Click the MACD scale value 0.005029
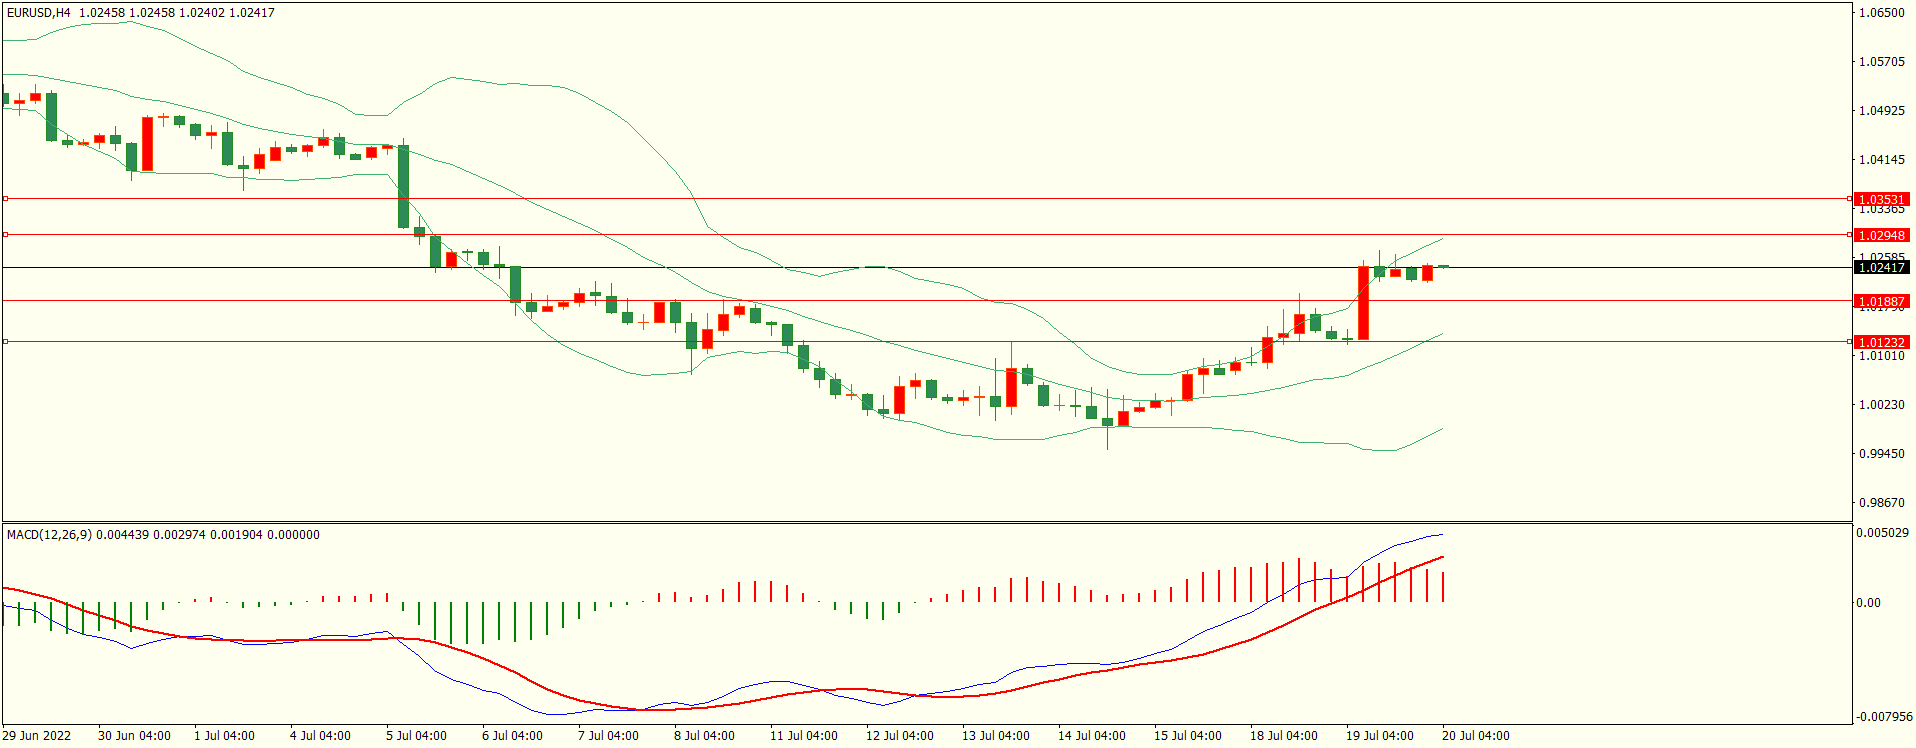 [1882, 533]
